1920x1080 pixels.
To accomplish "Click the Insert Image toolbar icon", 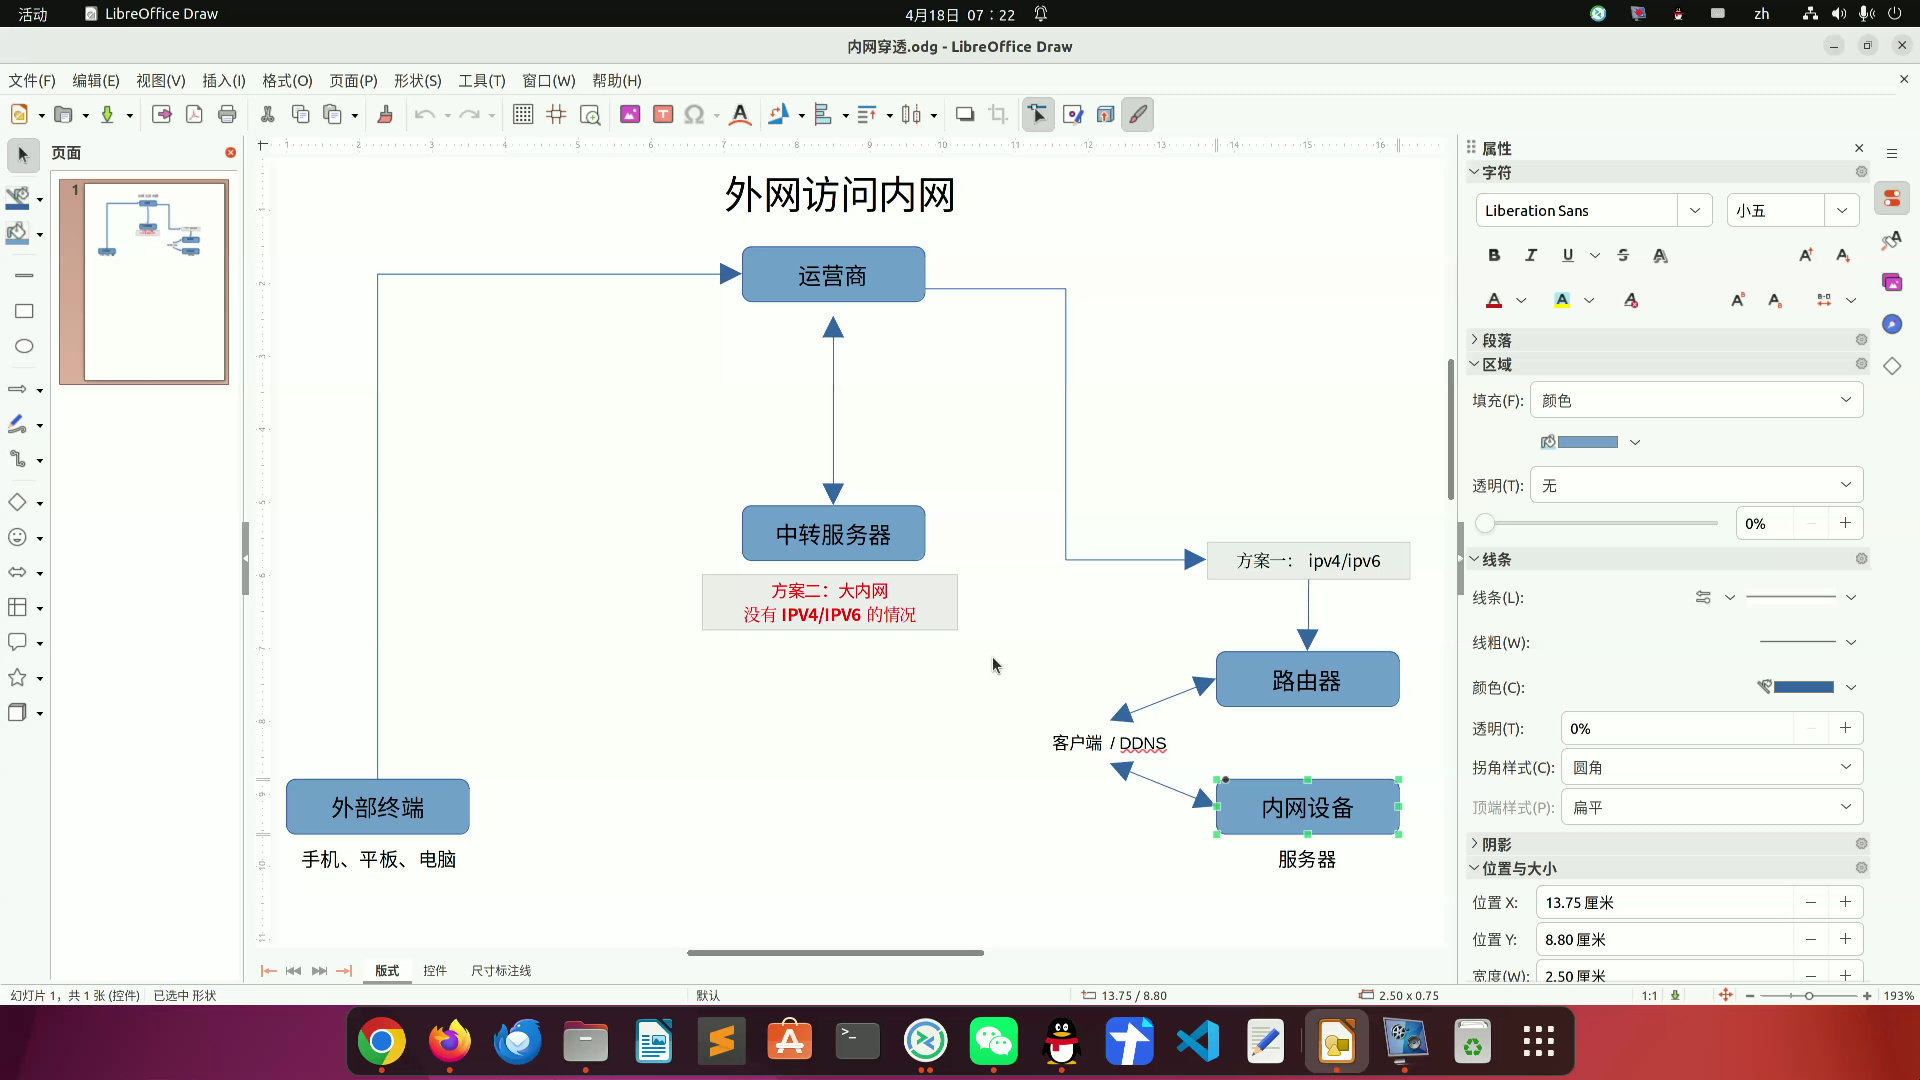I will [629, 115].
